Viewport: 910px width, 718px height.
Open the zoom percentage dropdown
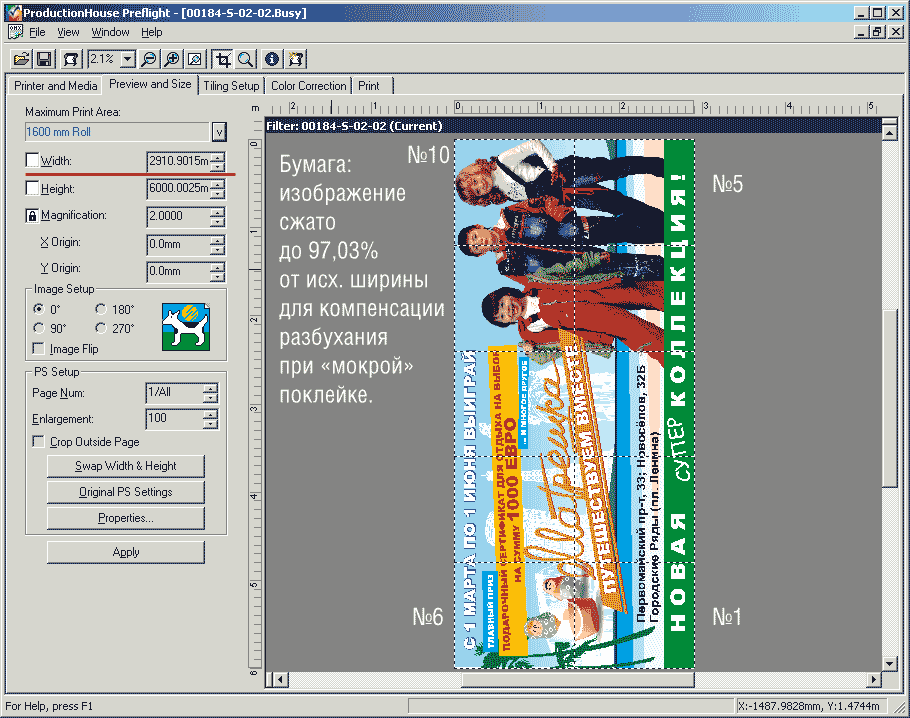pos(129,59)
